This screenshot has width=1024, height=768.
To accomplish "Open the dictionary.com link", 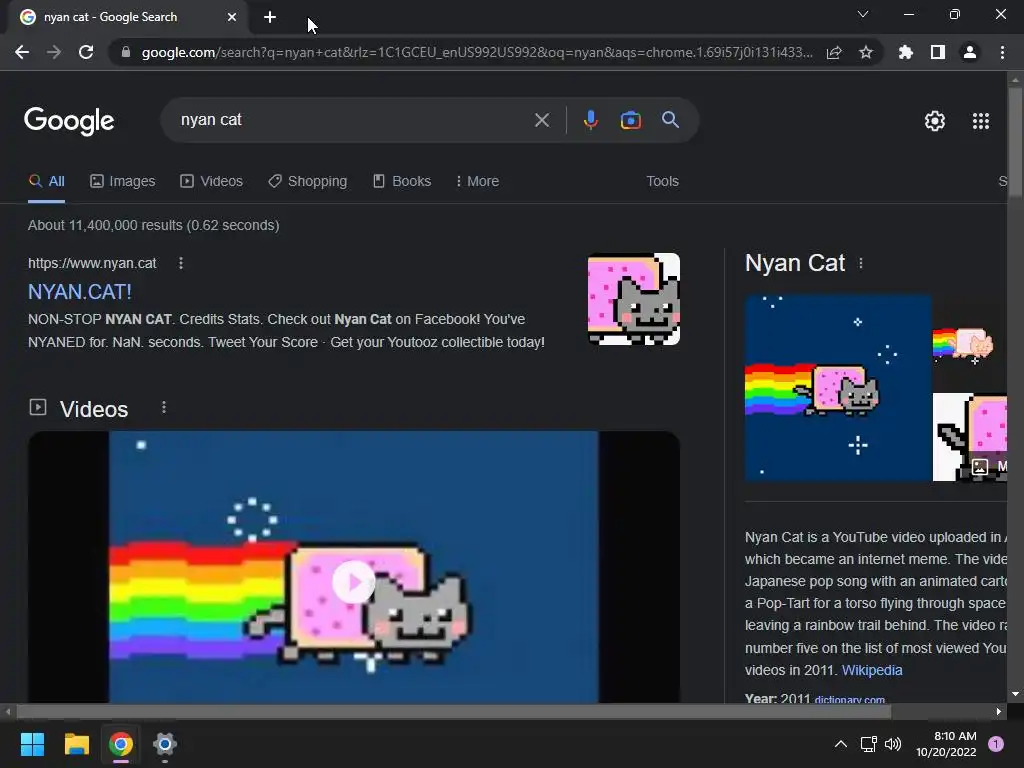I will pos(849,699).
